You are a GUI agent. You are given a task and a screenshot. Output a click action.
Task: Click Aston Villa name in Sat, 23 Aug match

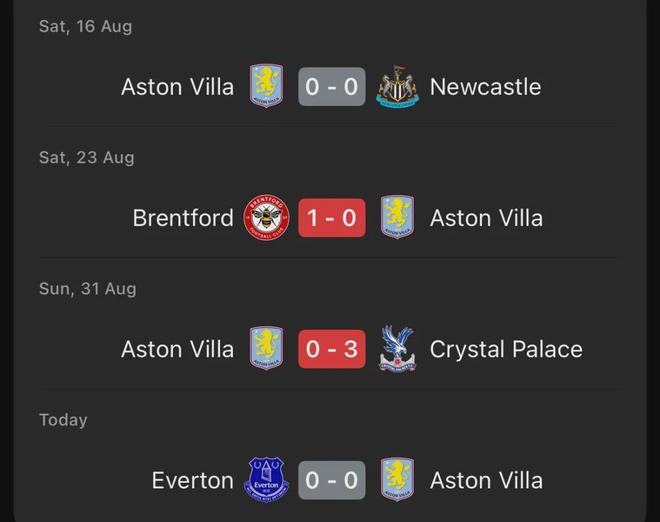(x=486, y=218)
